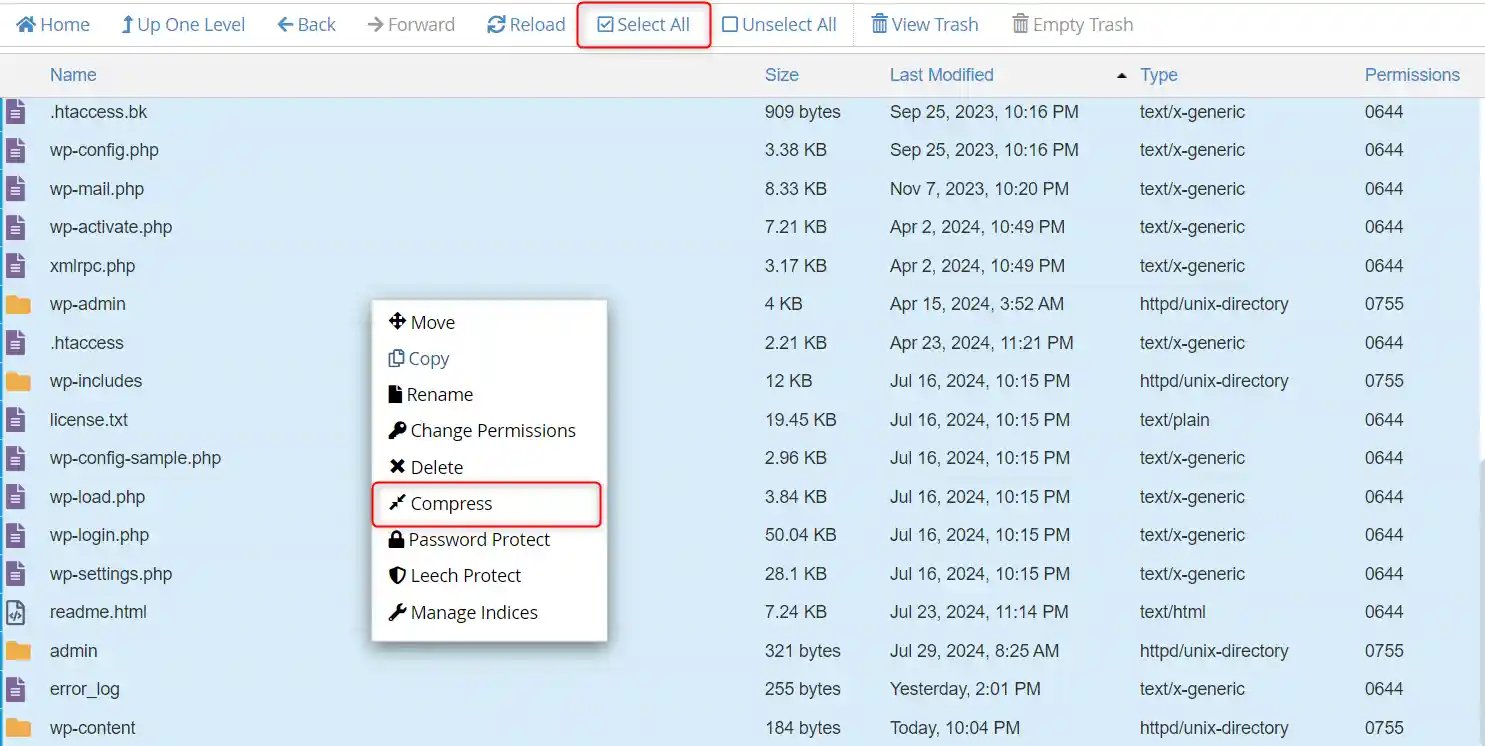Select the error_log file name

[x=85, y=689]
